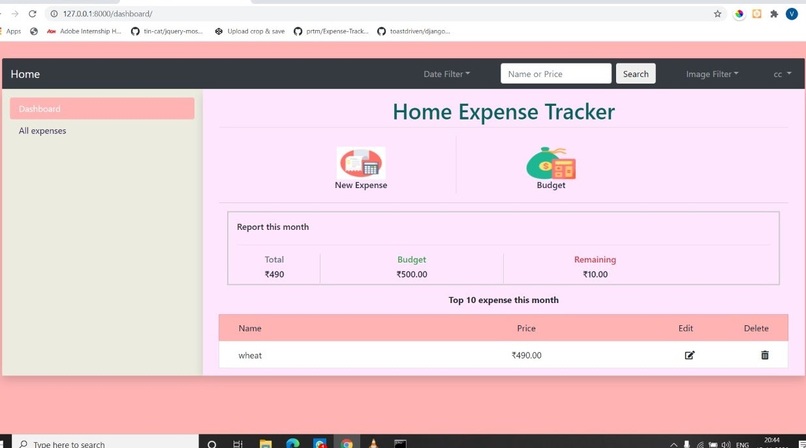This screenshot has width=806, height=448.
Task: Select All expenses in the sidebar
Action: pyautogui.click(x=42, y=130)
